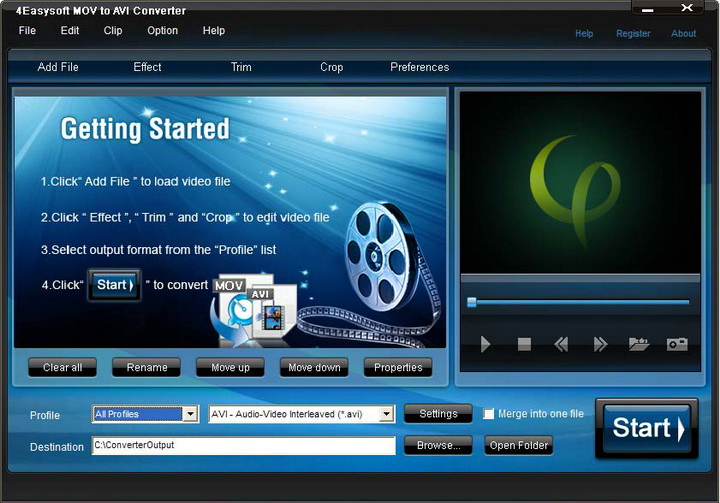The height and width of the screenshot is (503, 720).
Task: Click the Clear all button
Action: point(62,367)
